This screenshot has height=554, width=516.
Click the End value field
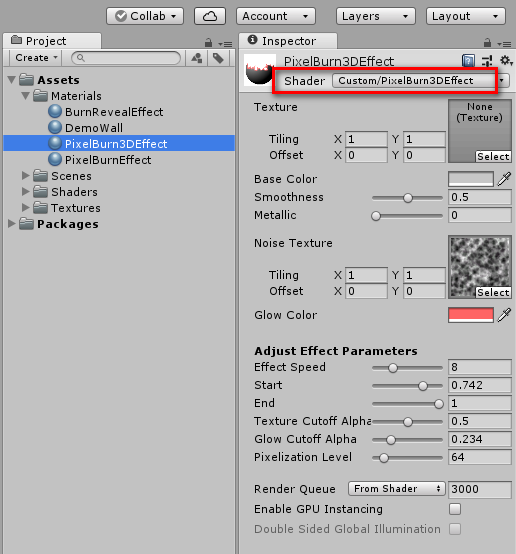coord(480,403)
